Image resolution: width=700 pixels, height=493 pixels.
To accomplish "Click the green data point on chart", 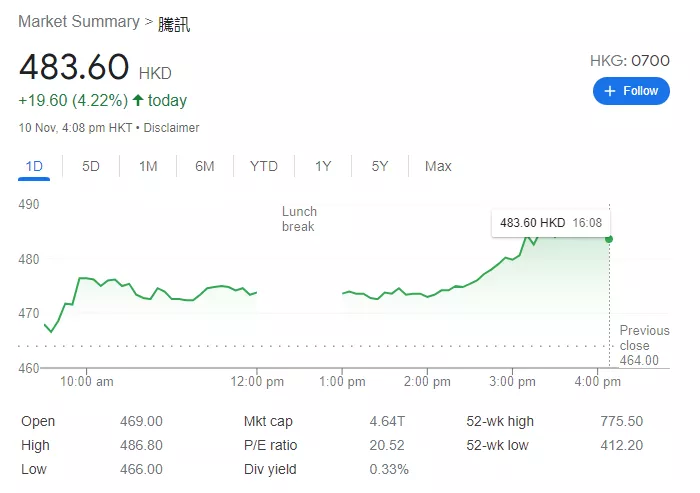I will tap(609, 239).
